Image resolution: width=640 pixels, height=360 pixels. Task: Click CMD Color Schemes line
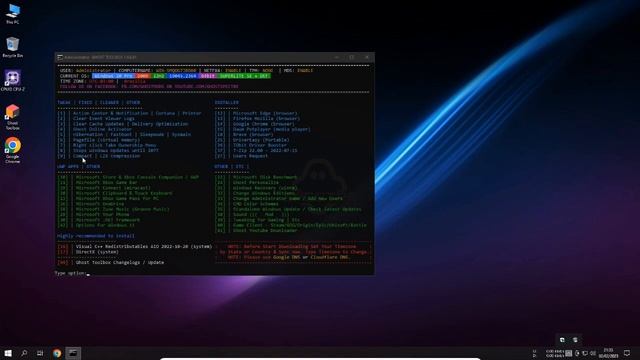tap(247, 204)
